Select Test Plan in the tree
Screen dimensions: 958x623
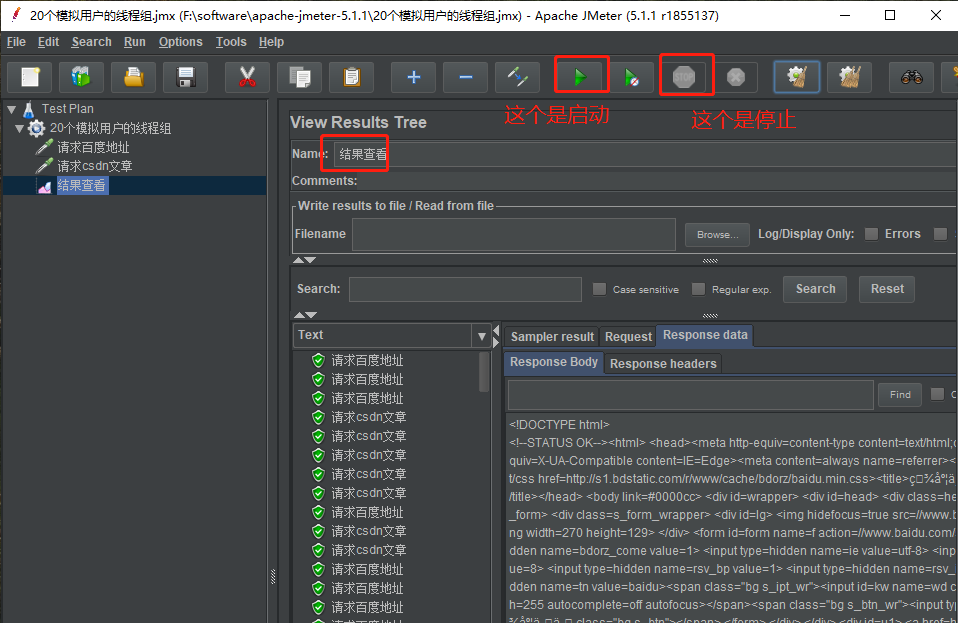coord(67,109)
